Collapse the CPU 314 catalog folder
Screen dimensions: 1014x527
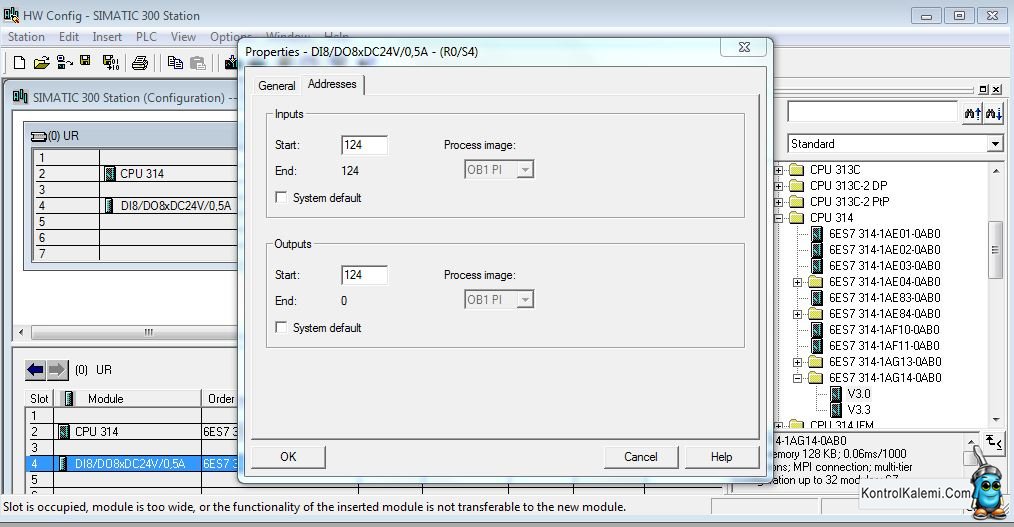click(779, 218)
